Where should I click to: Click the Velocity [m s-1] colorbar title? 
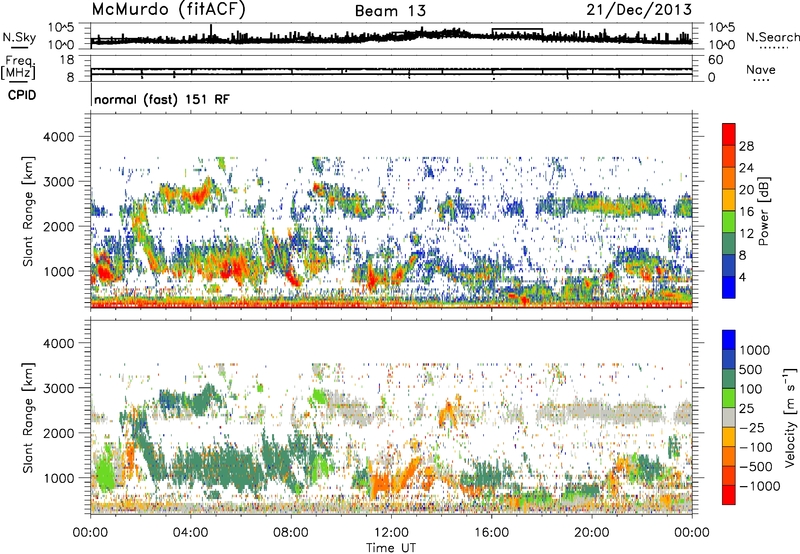point(790,417)
